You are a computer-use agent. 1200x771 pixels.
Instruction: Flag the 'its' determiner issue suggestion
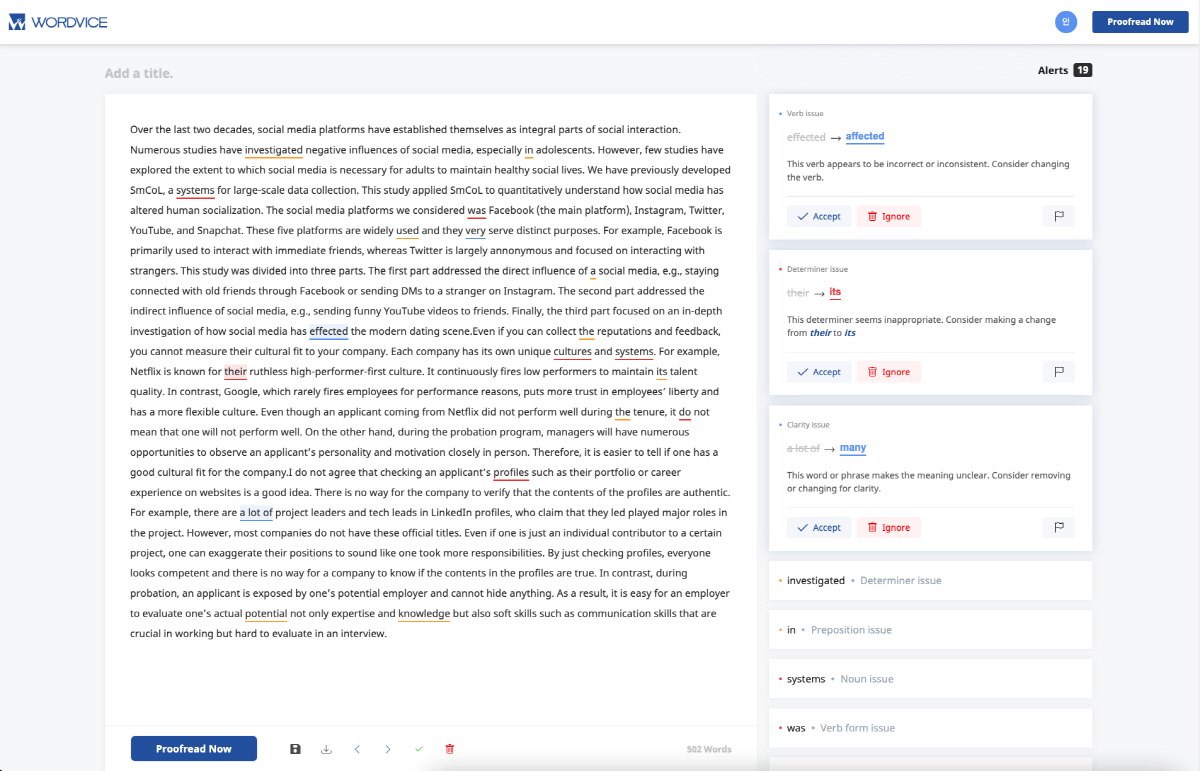pyautogui.click(x=1058, y=372)
